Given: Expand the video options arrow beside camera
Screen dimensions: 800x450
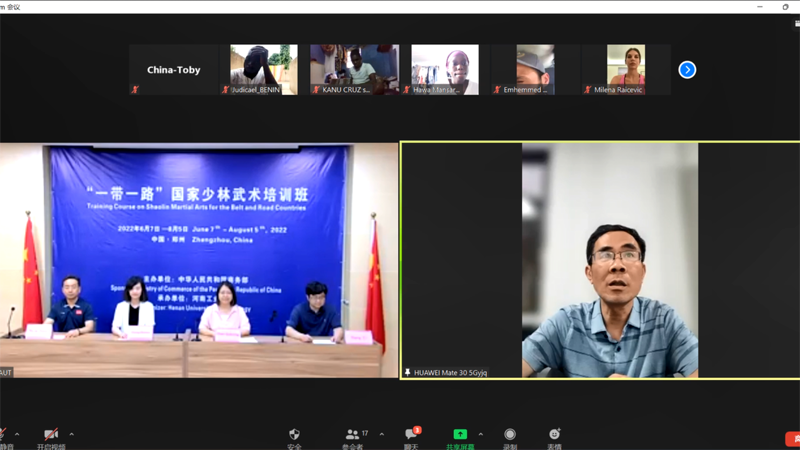Looking at the screenshot, I should tap(71, 435).
